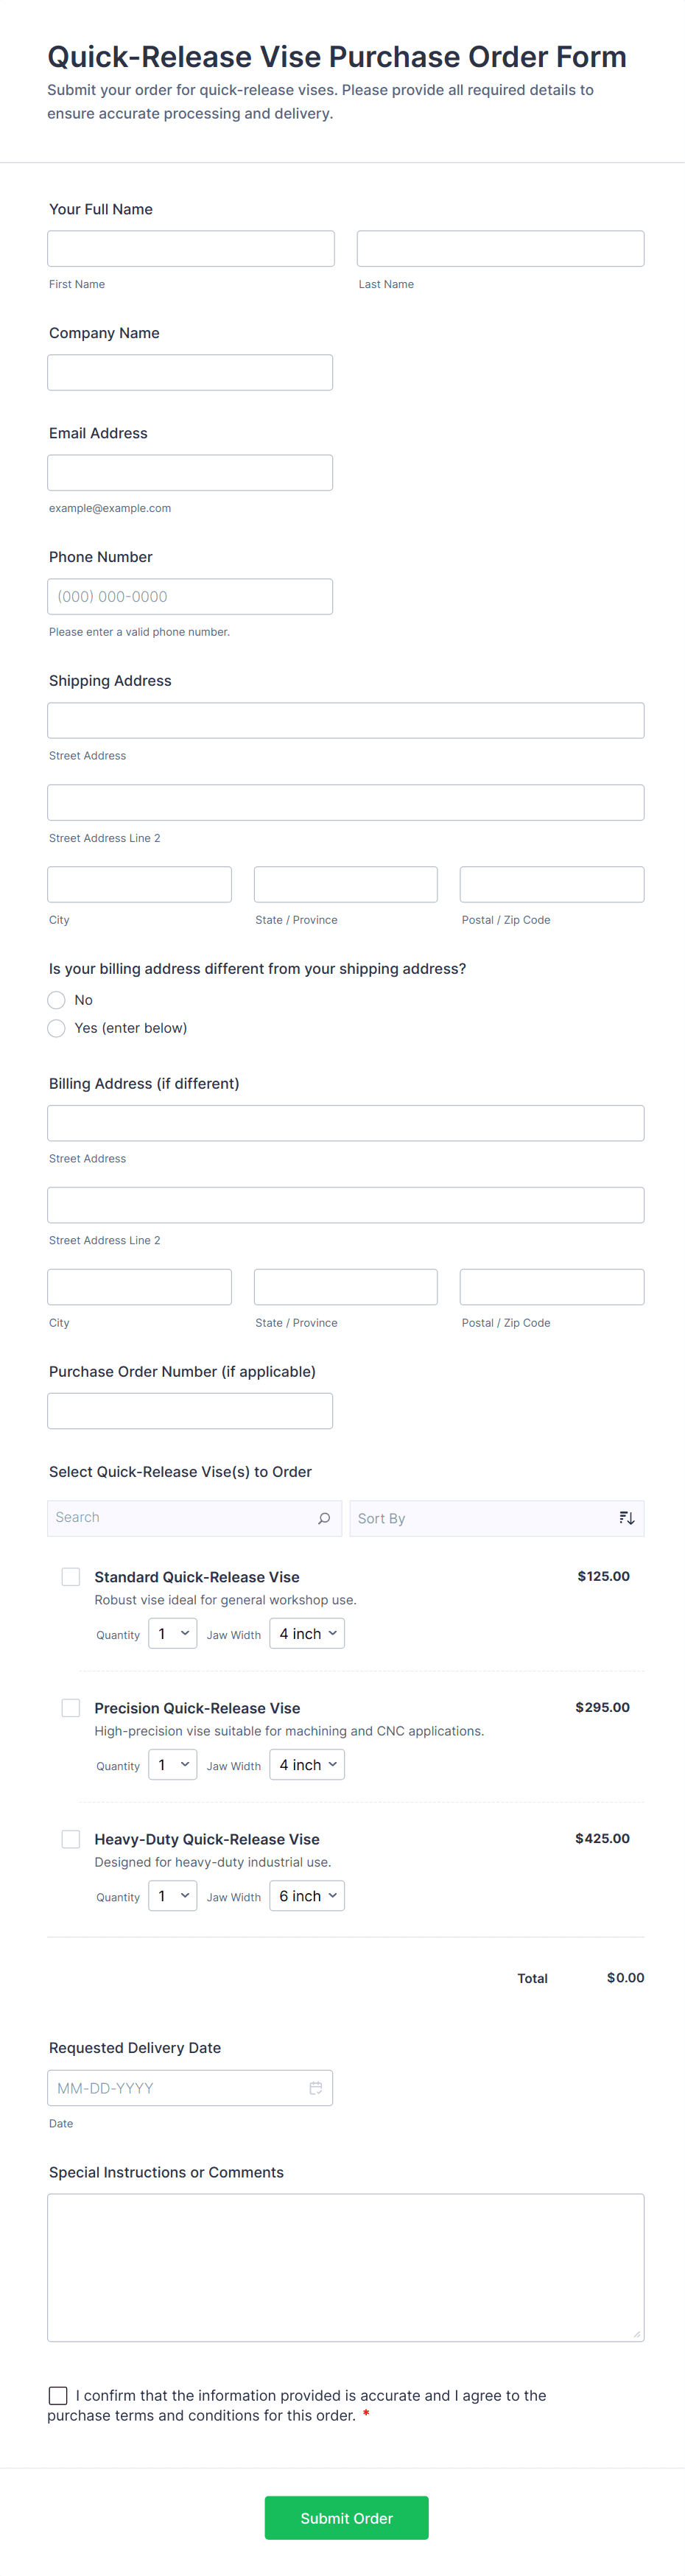Viewport: 685px width, 2576px height.
Task: Open Standard vise Quantity dropdown
Action: [172, 1634]
